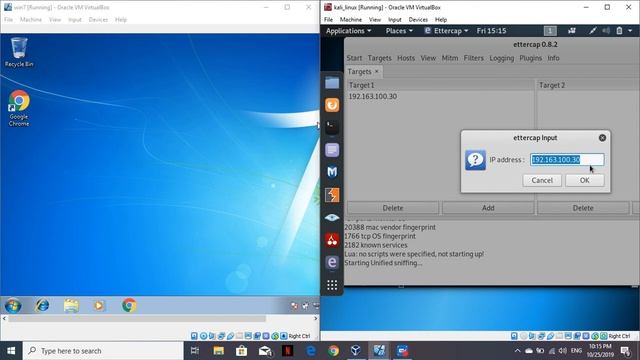Show all applications grid in Kali dock

click(332, 285)
